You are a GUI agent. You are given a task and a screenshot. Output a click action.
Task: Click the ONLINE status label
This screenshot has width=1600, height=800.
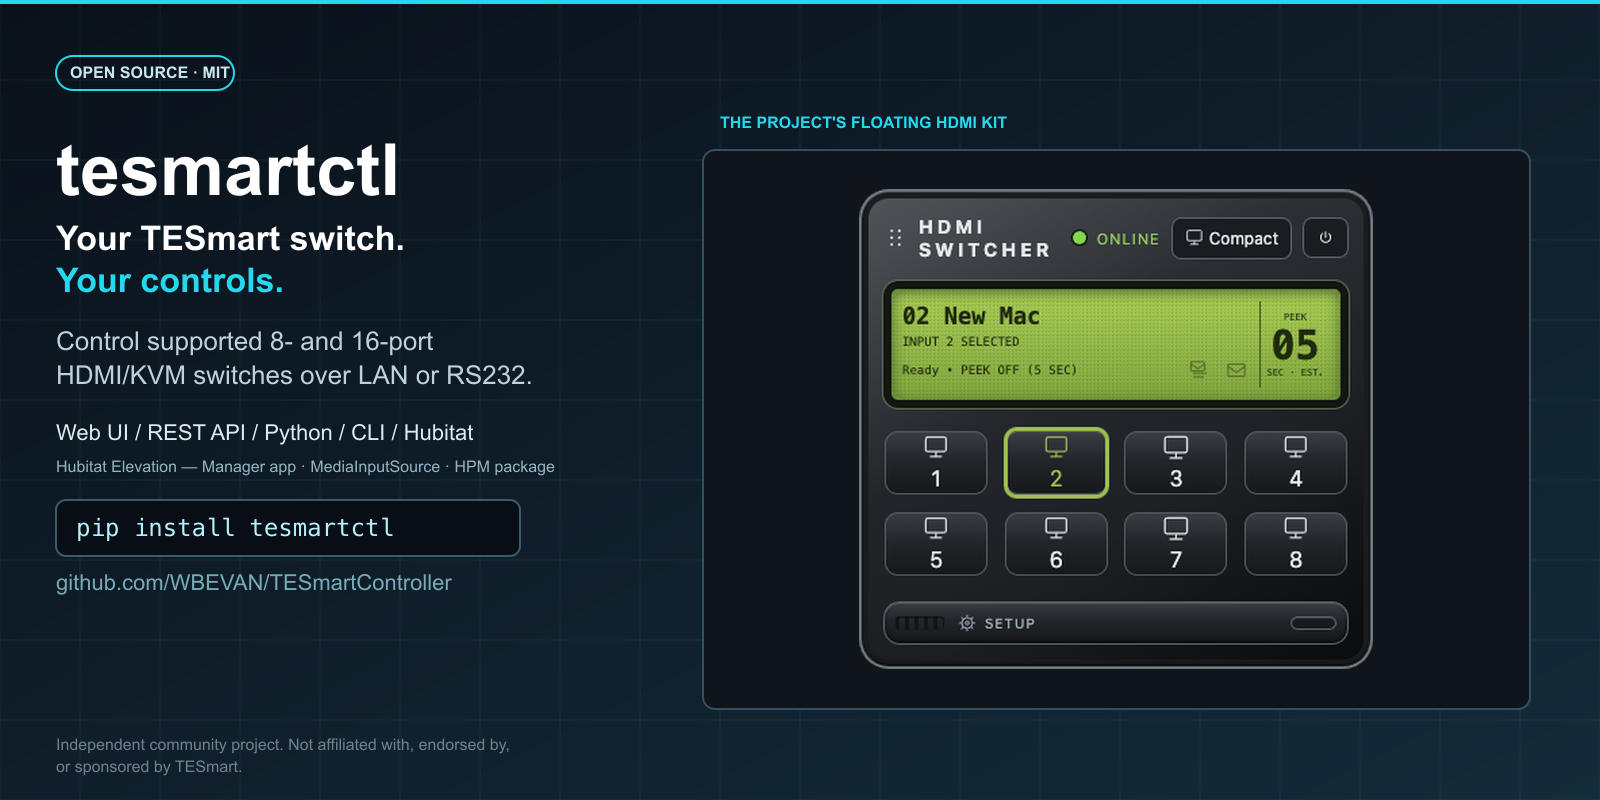click(x=1127, y=239)
